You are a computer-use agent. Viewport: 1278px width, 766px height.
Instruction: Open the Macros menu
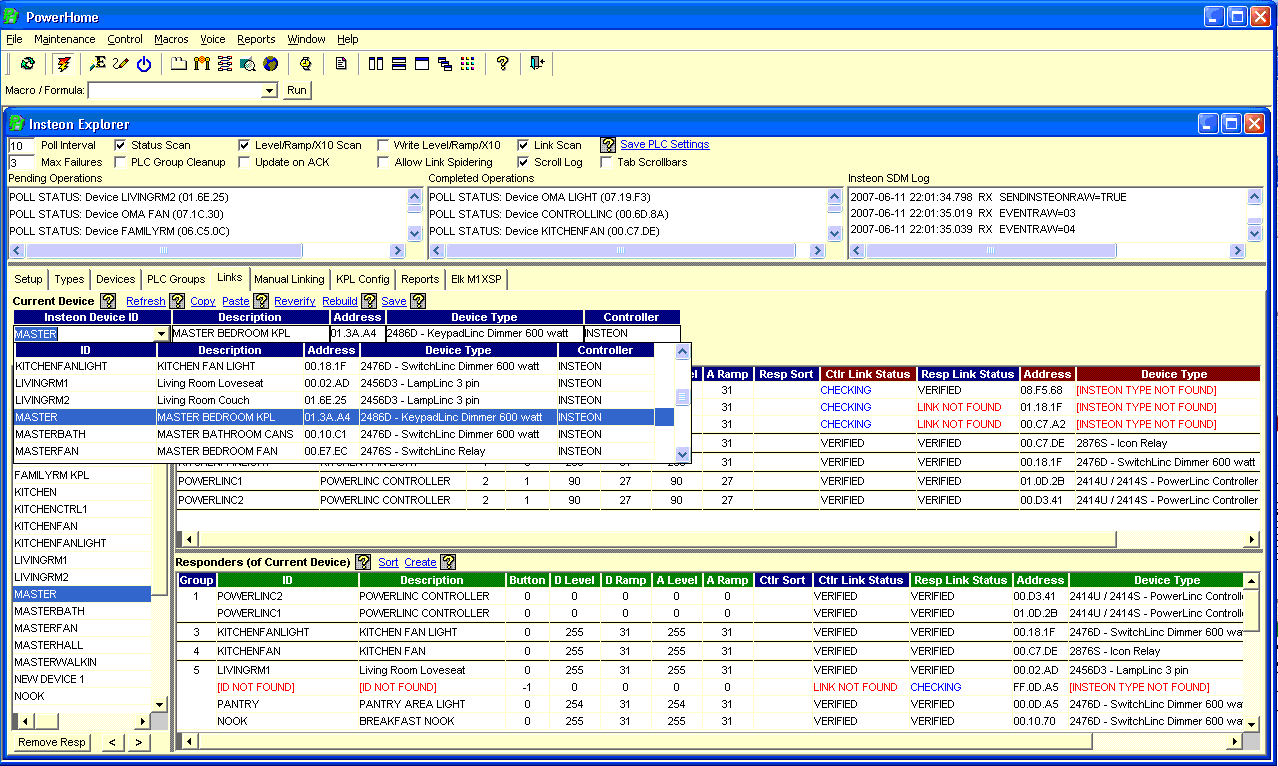click(x=171, y=39)
